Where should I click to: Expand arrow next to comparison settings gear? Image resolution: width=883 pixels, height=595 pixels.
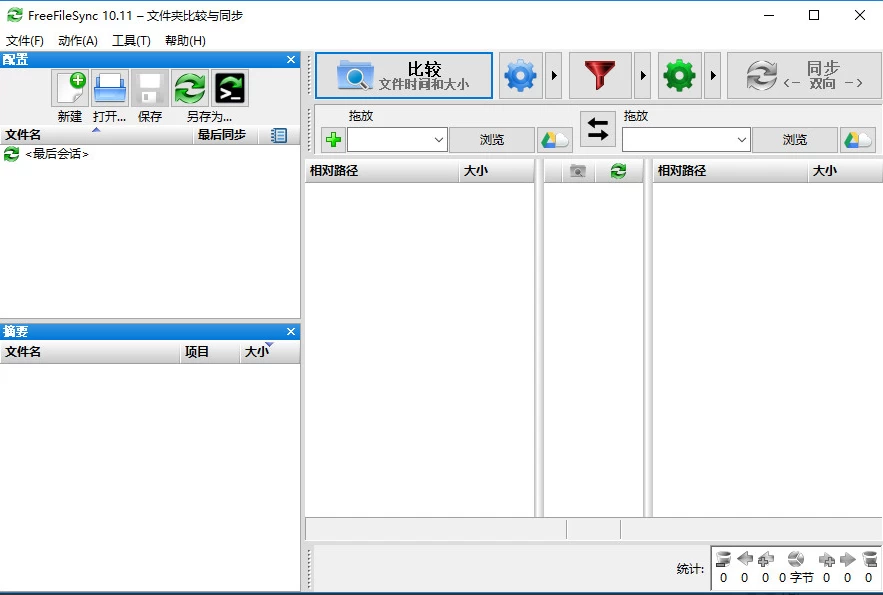pos(554,76)
